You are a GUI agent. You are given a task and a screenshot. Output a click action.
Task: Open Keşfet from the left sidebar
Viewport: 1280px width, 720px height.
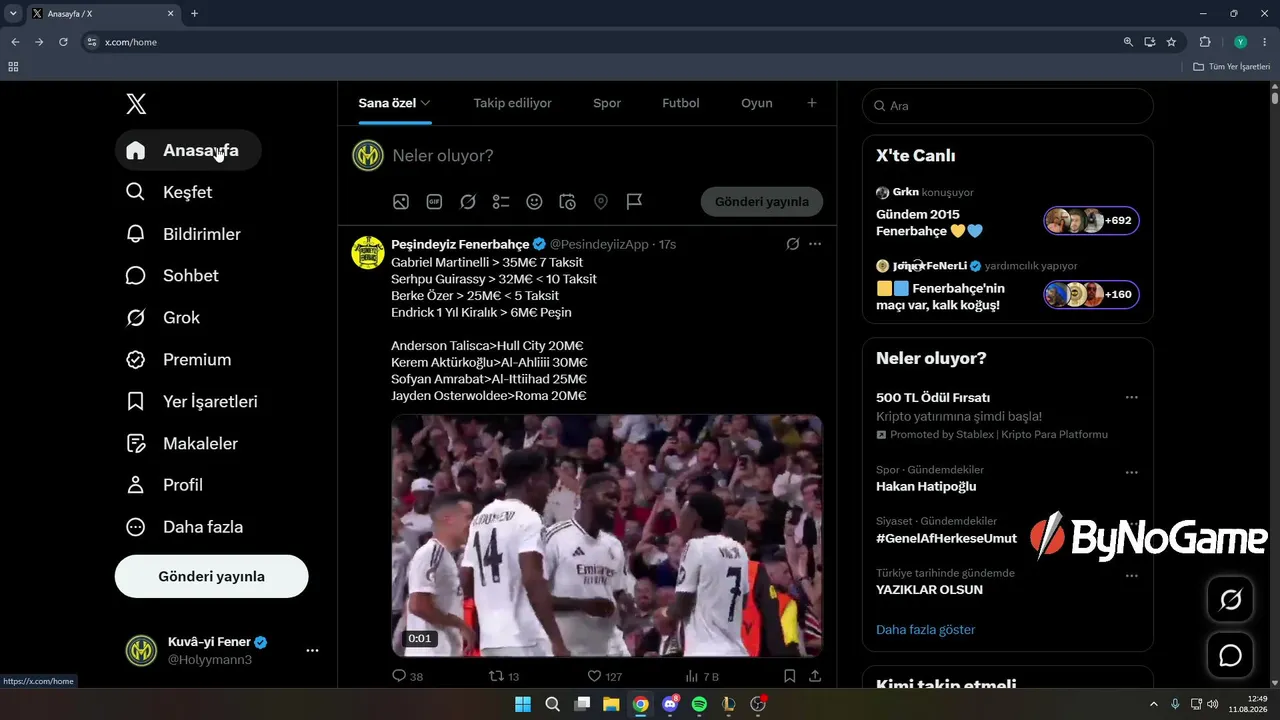pyautogui.click(x=169, y=192)
